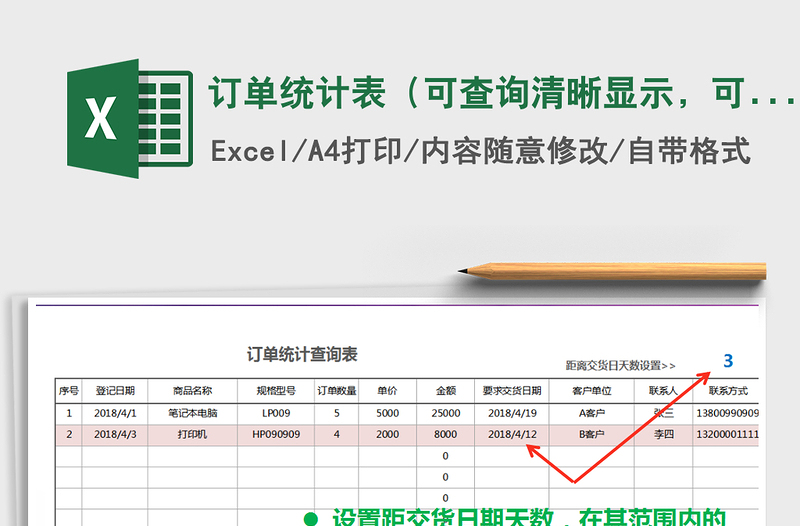Select the 商品名称 column header
Viewport: 800px width, 526px height.
click(x=192, y=391)
